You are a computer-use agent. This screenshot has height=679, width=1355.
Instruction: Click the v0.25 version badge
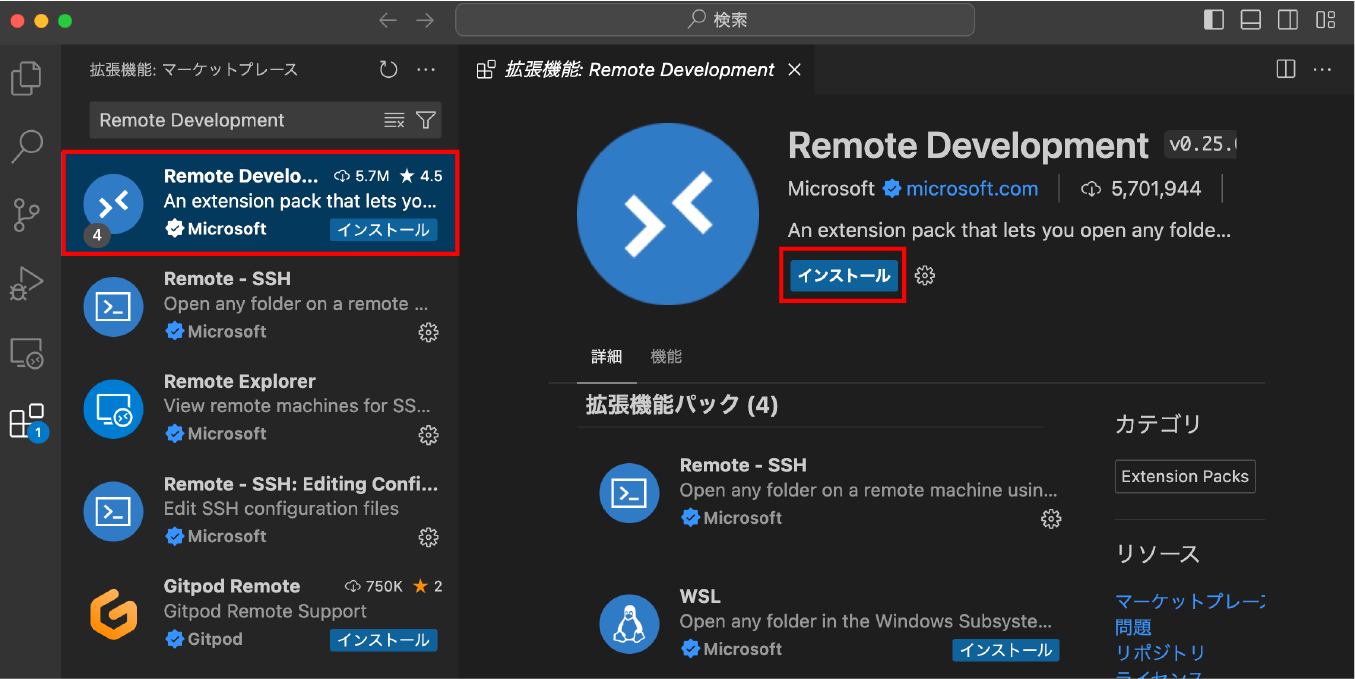[1201, 145]
